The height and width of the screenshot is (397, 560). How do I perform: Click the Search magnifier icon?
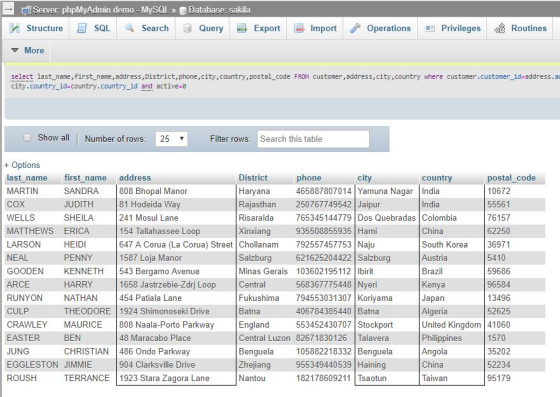pyautogui.click(x=129, y=28)
